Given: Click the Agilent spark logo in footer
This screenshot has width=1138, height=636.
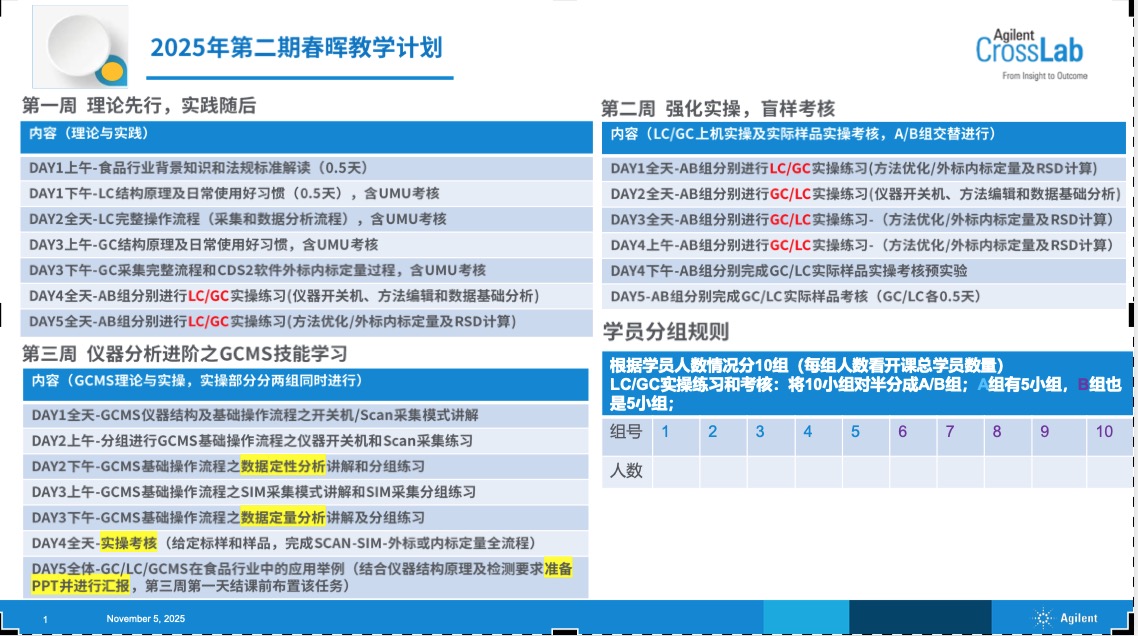Looking at the screenshot, I should 1046,618.
